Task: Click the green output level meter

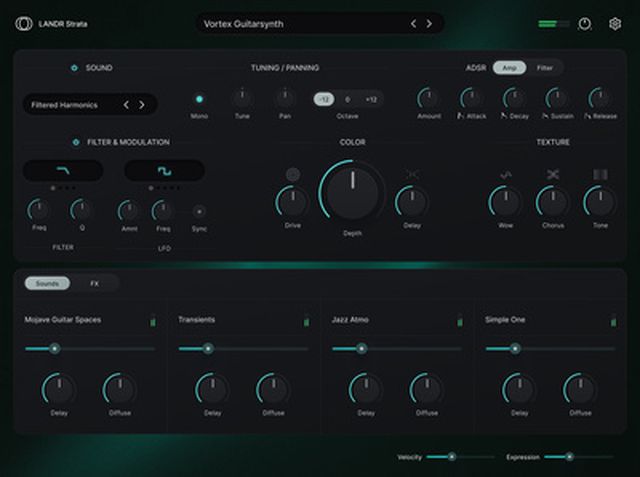Action: click(553, 24)
